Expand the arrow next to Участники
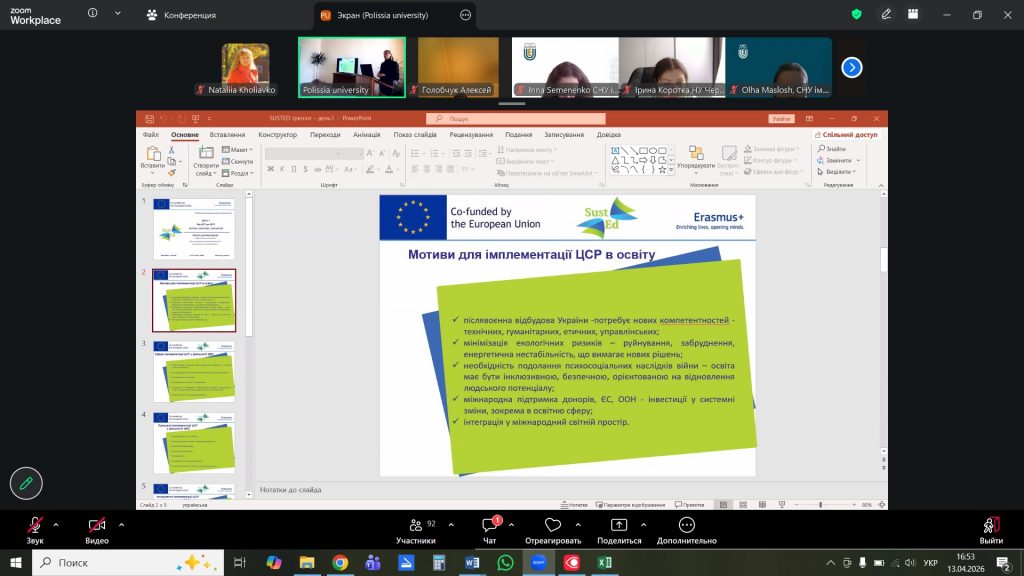Screen dimensions: 1024x576 451,524
